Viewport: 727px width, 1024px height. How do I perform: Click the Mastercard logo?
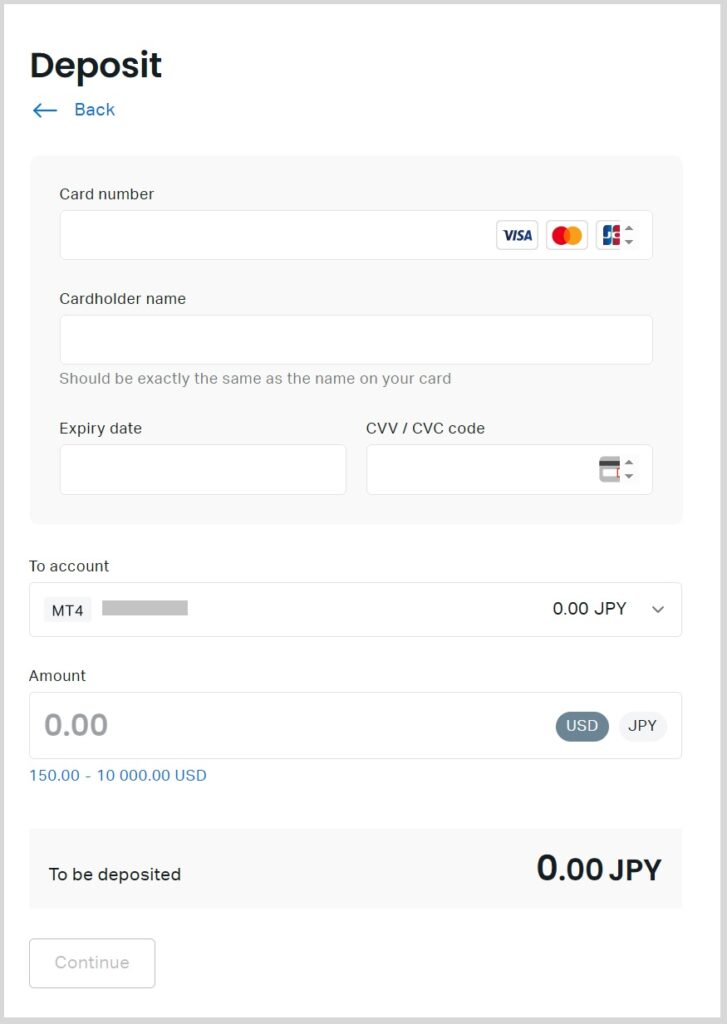click(x=567, y=235)
